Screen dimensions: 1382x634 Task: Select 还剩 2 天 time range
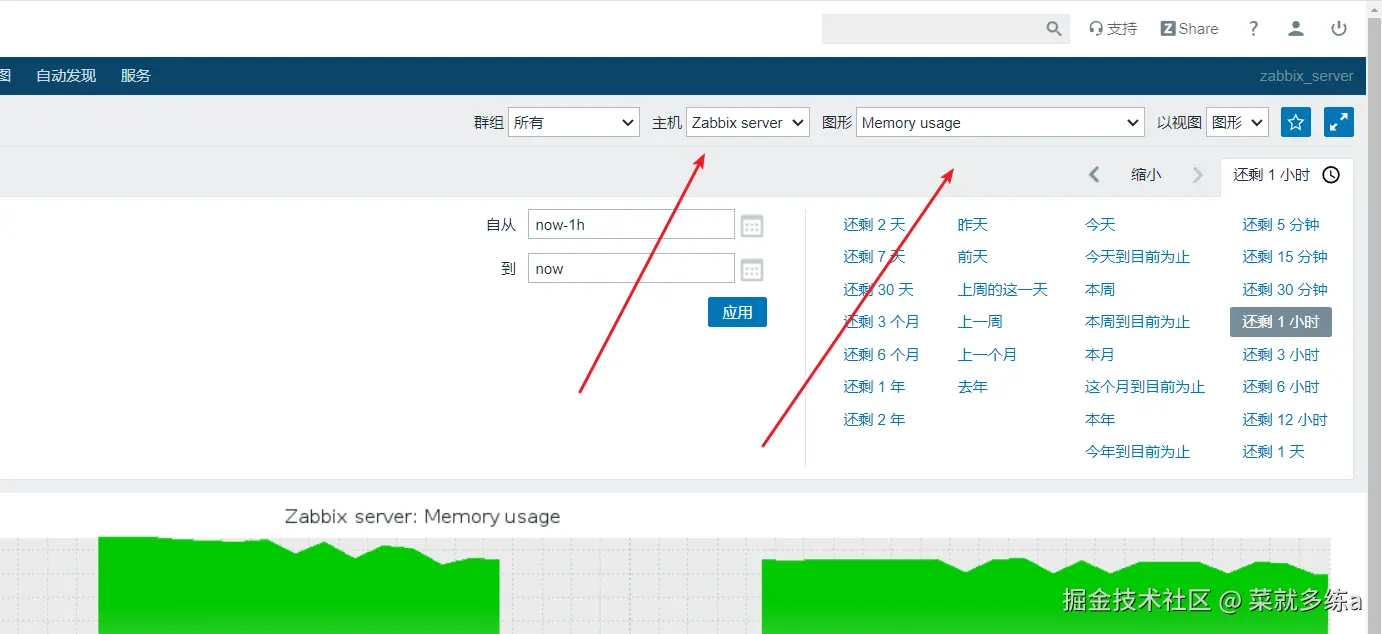tap(874, 225)
